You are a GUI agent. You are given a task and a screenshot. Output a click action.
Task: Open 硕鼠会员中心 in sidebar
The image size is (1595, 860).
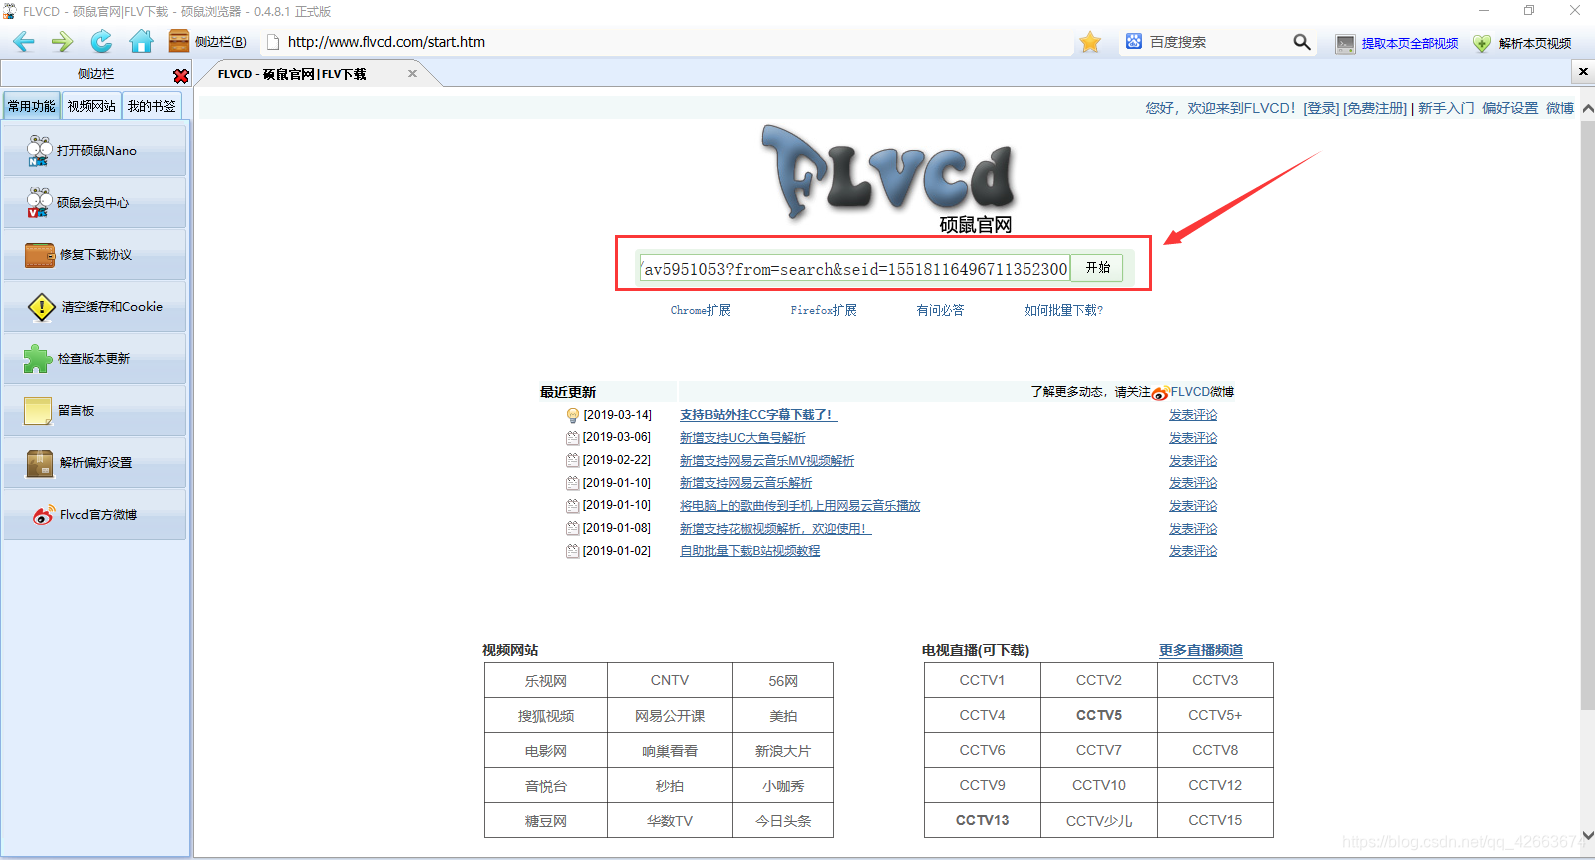coord(95,203)
